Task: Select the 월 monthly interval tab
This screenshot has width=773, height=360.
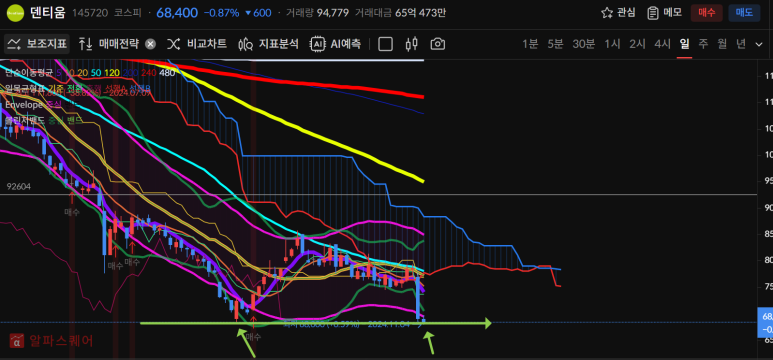Action: pyautogui.click(x=722, y=44)
